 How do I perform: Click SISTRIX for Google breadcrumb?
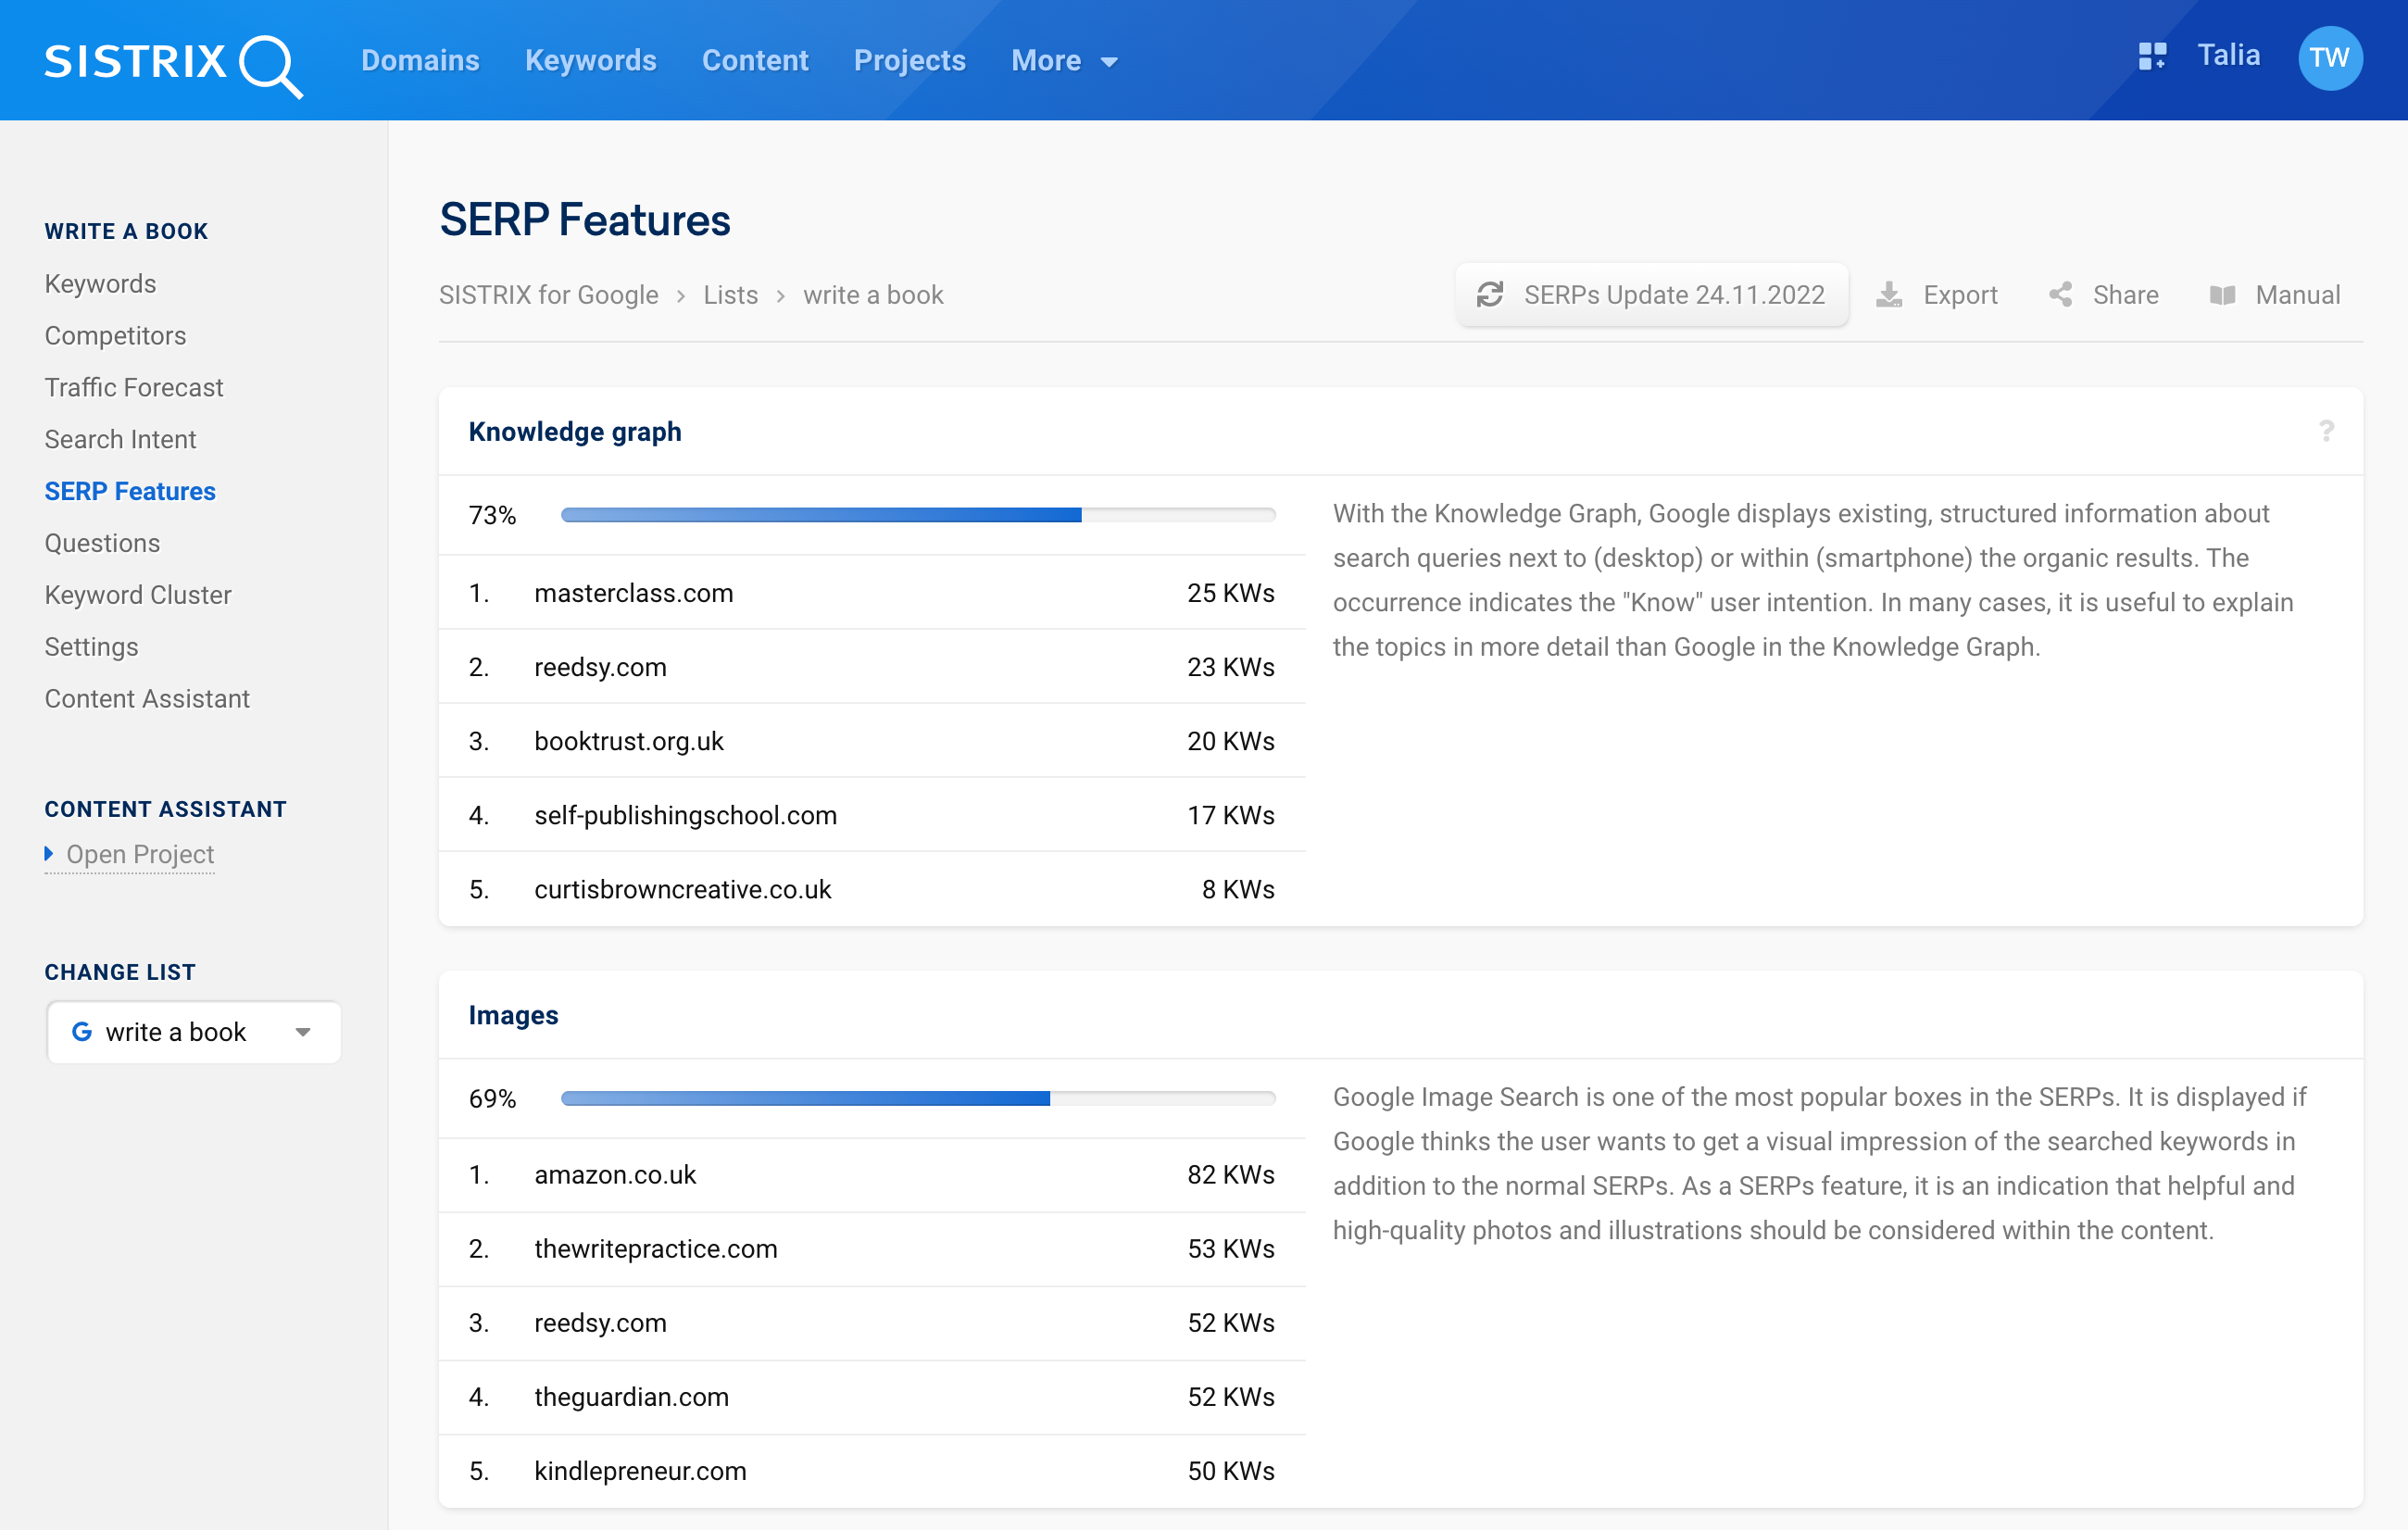coord(548,295)
